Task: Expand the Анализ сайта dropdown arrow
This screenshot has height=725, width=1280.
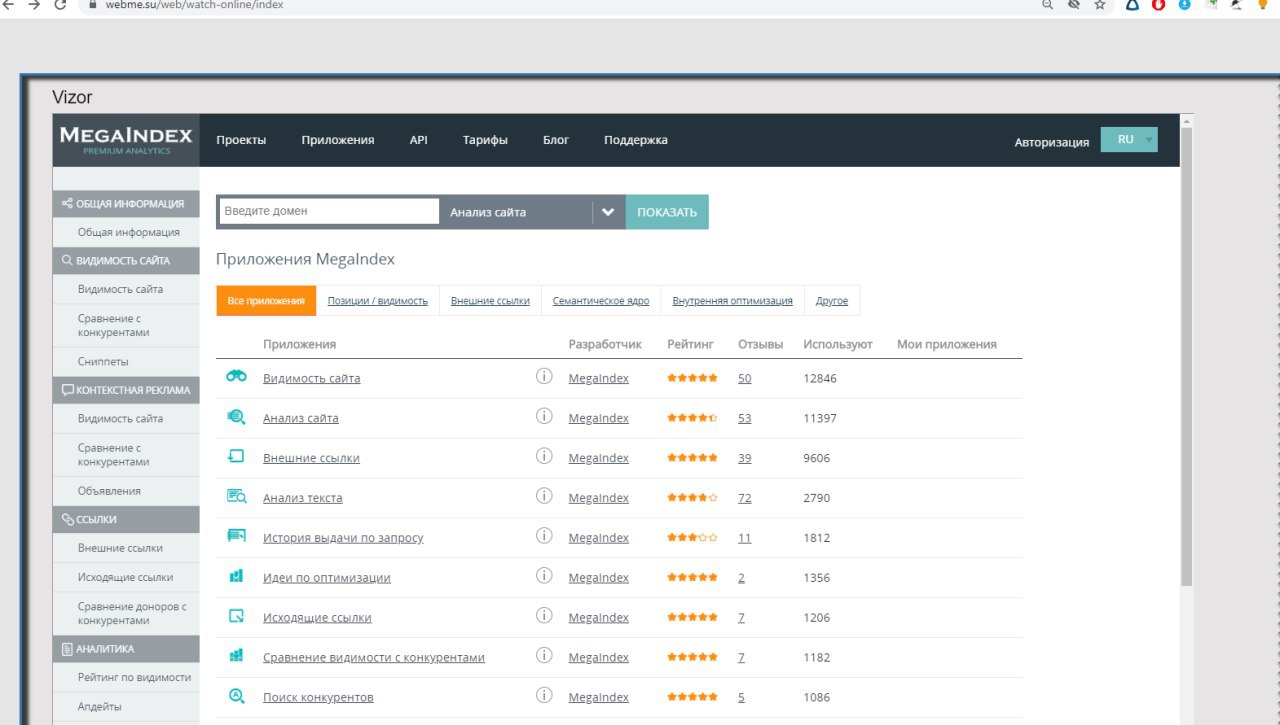Action: [608, 212]
